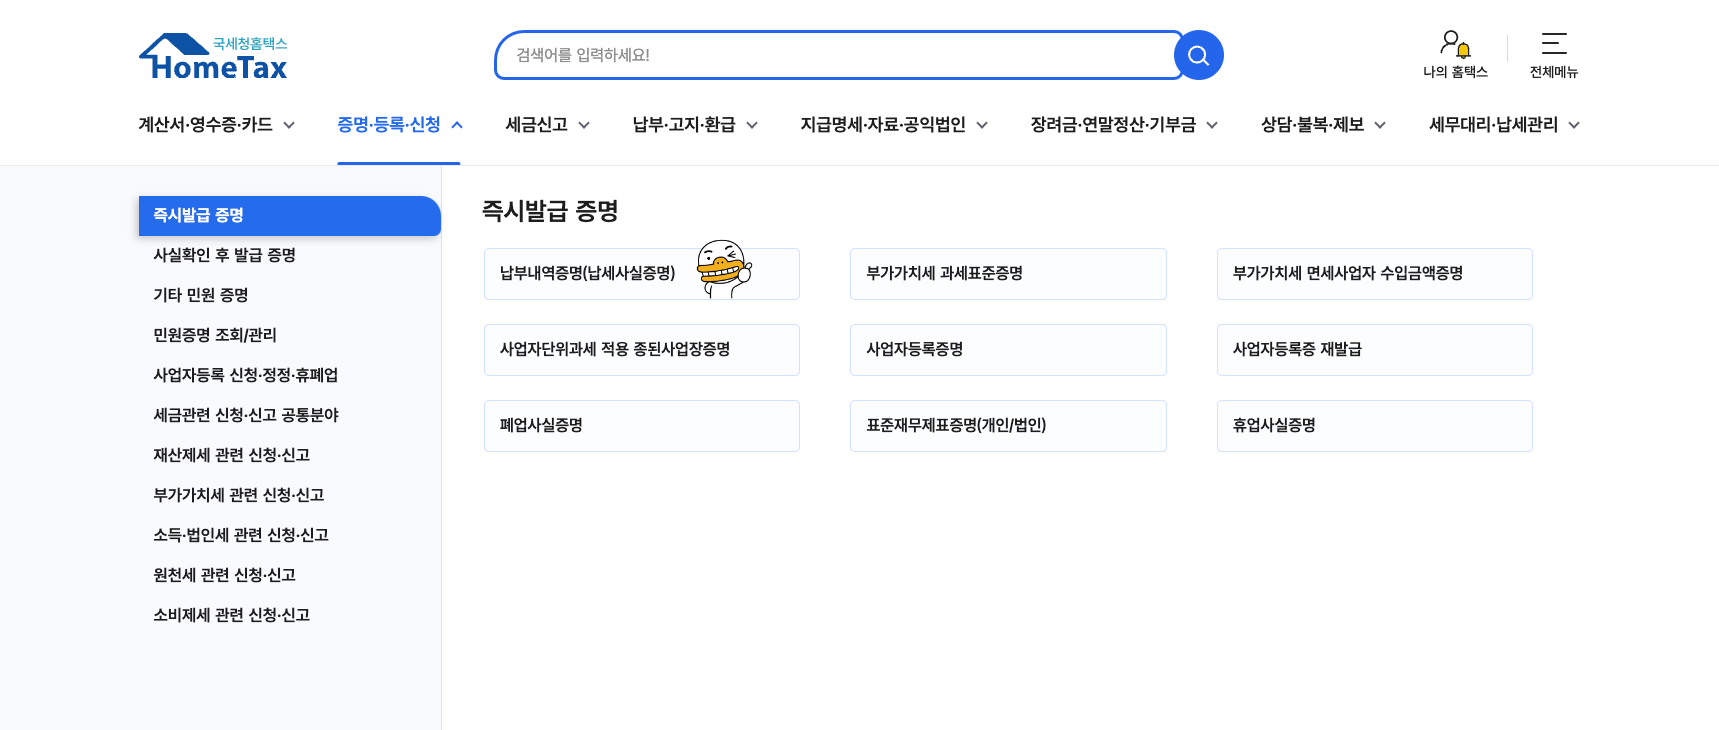Click the search input field

pos(839,55)
